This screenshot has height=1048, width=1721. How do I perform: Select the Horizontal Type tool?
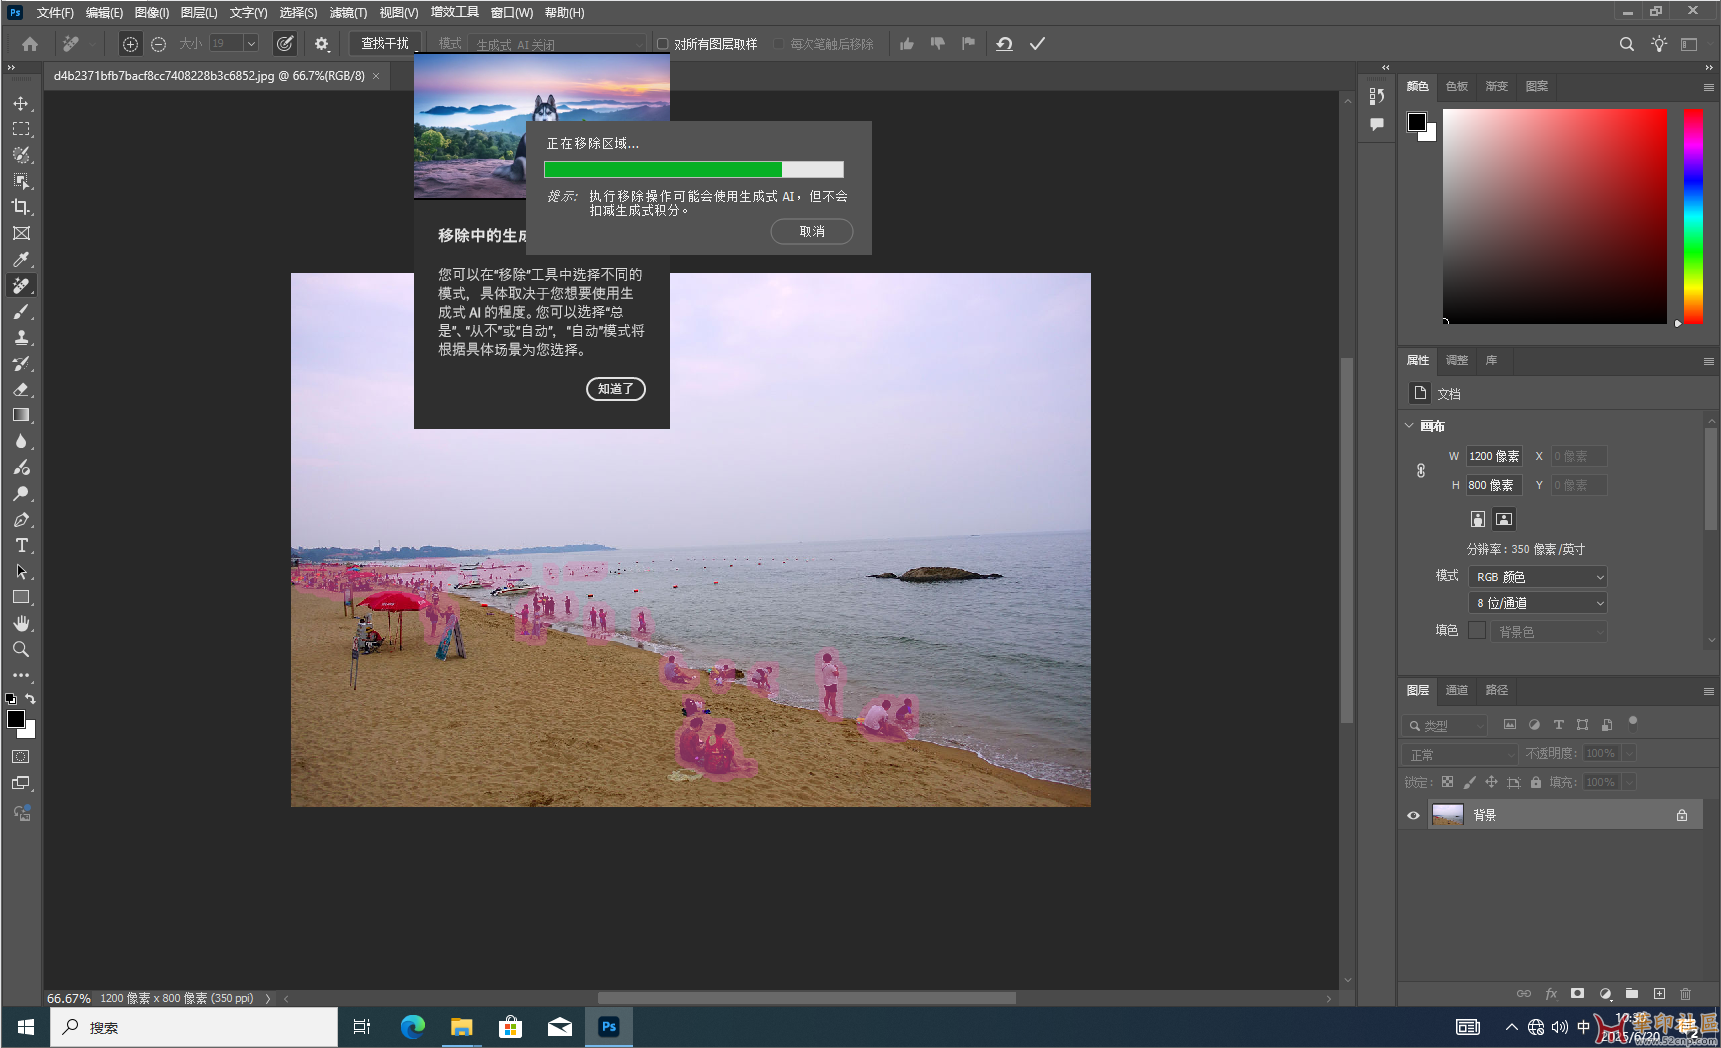pyautogui.click(x=21, y=546)
